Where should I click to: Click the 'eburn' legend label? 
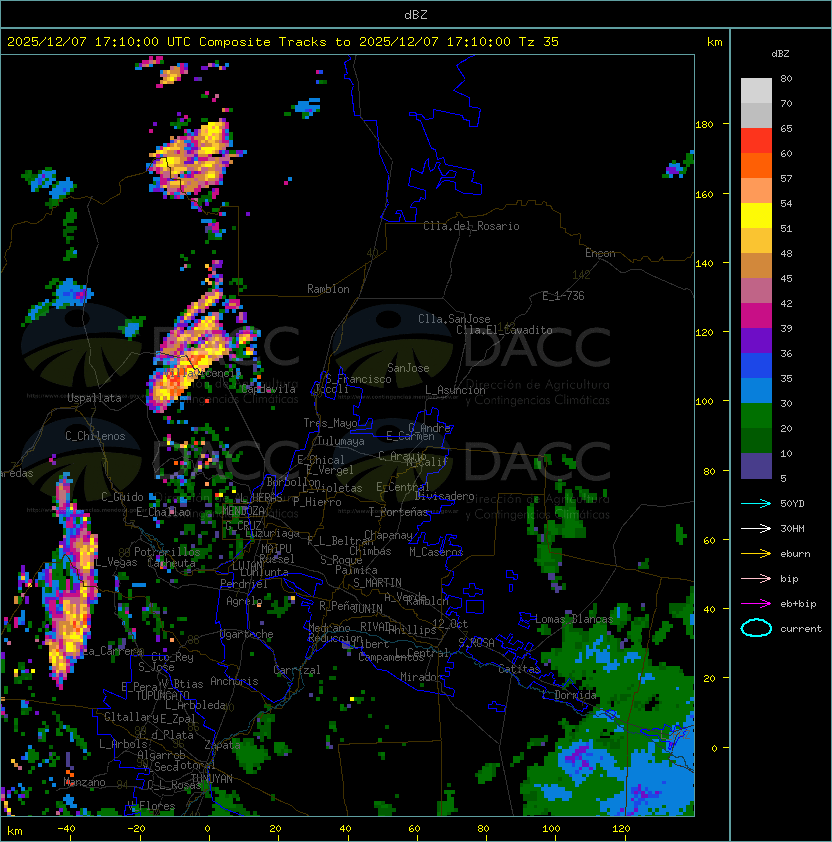coord(795,554)
